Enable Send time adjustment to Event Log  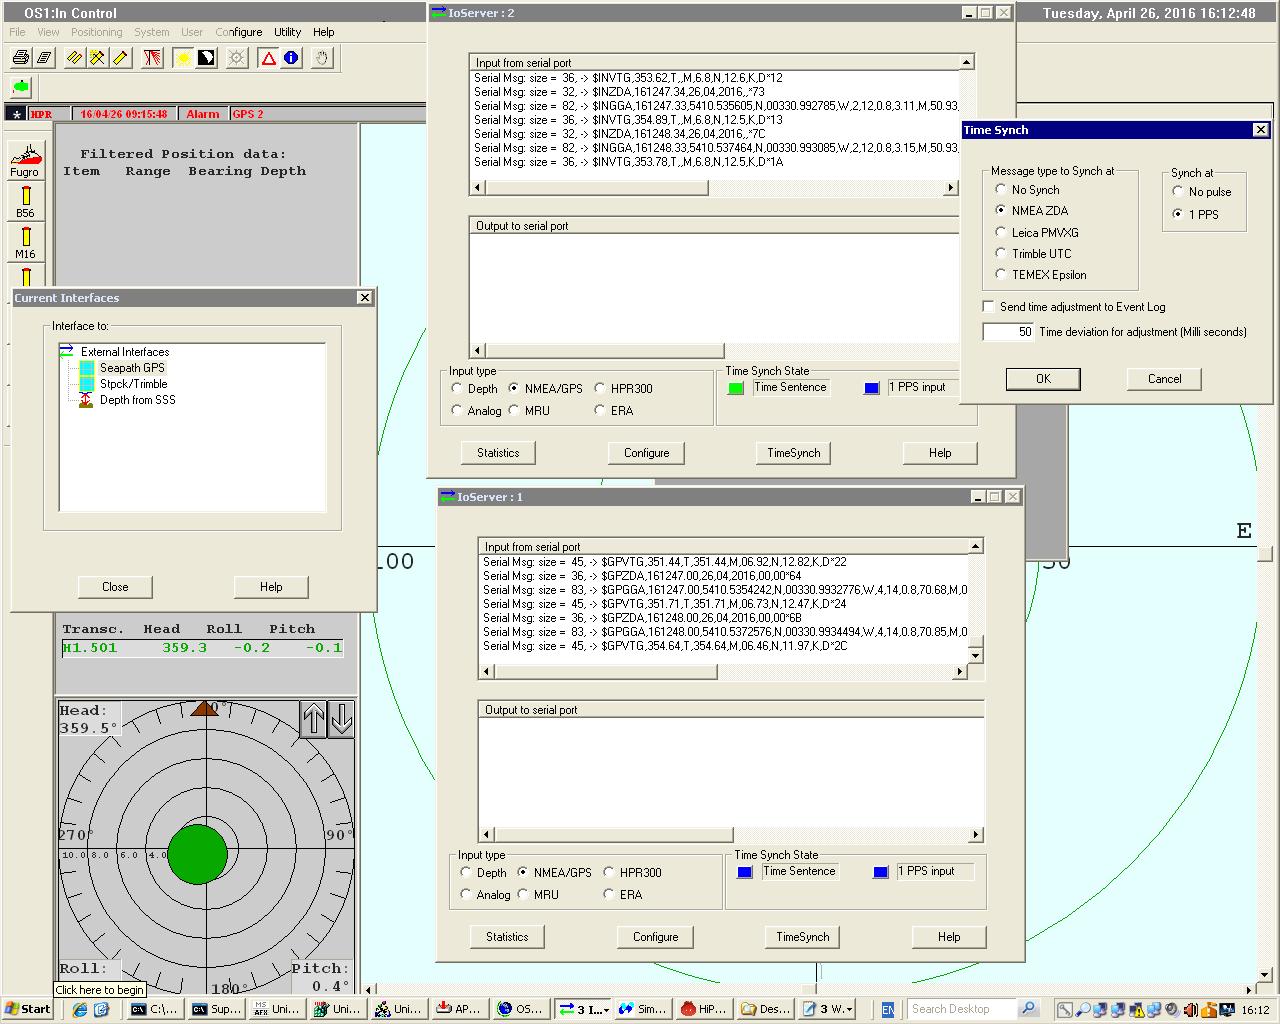click(989, 307)
